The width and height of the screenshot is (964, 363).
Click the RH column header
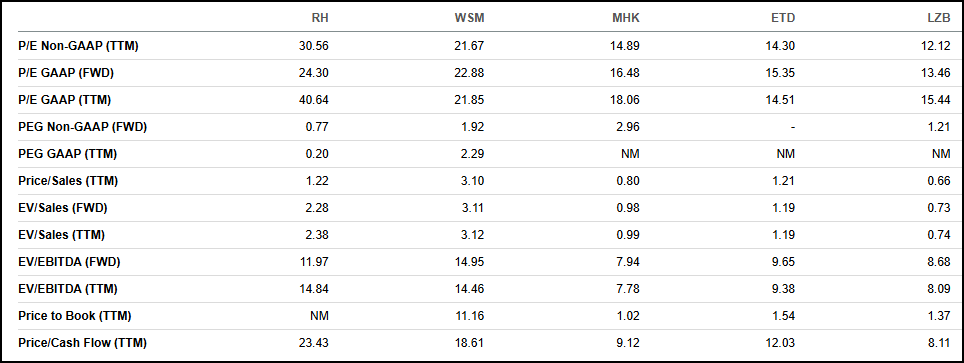tap(320, 18)
